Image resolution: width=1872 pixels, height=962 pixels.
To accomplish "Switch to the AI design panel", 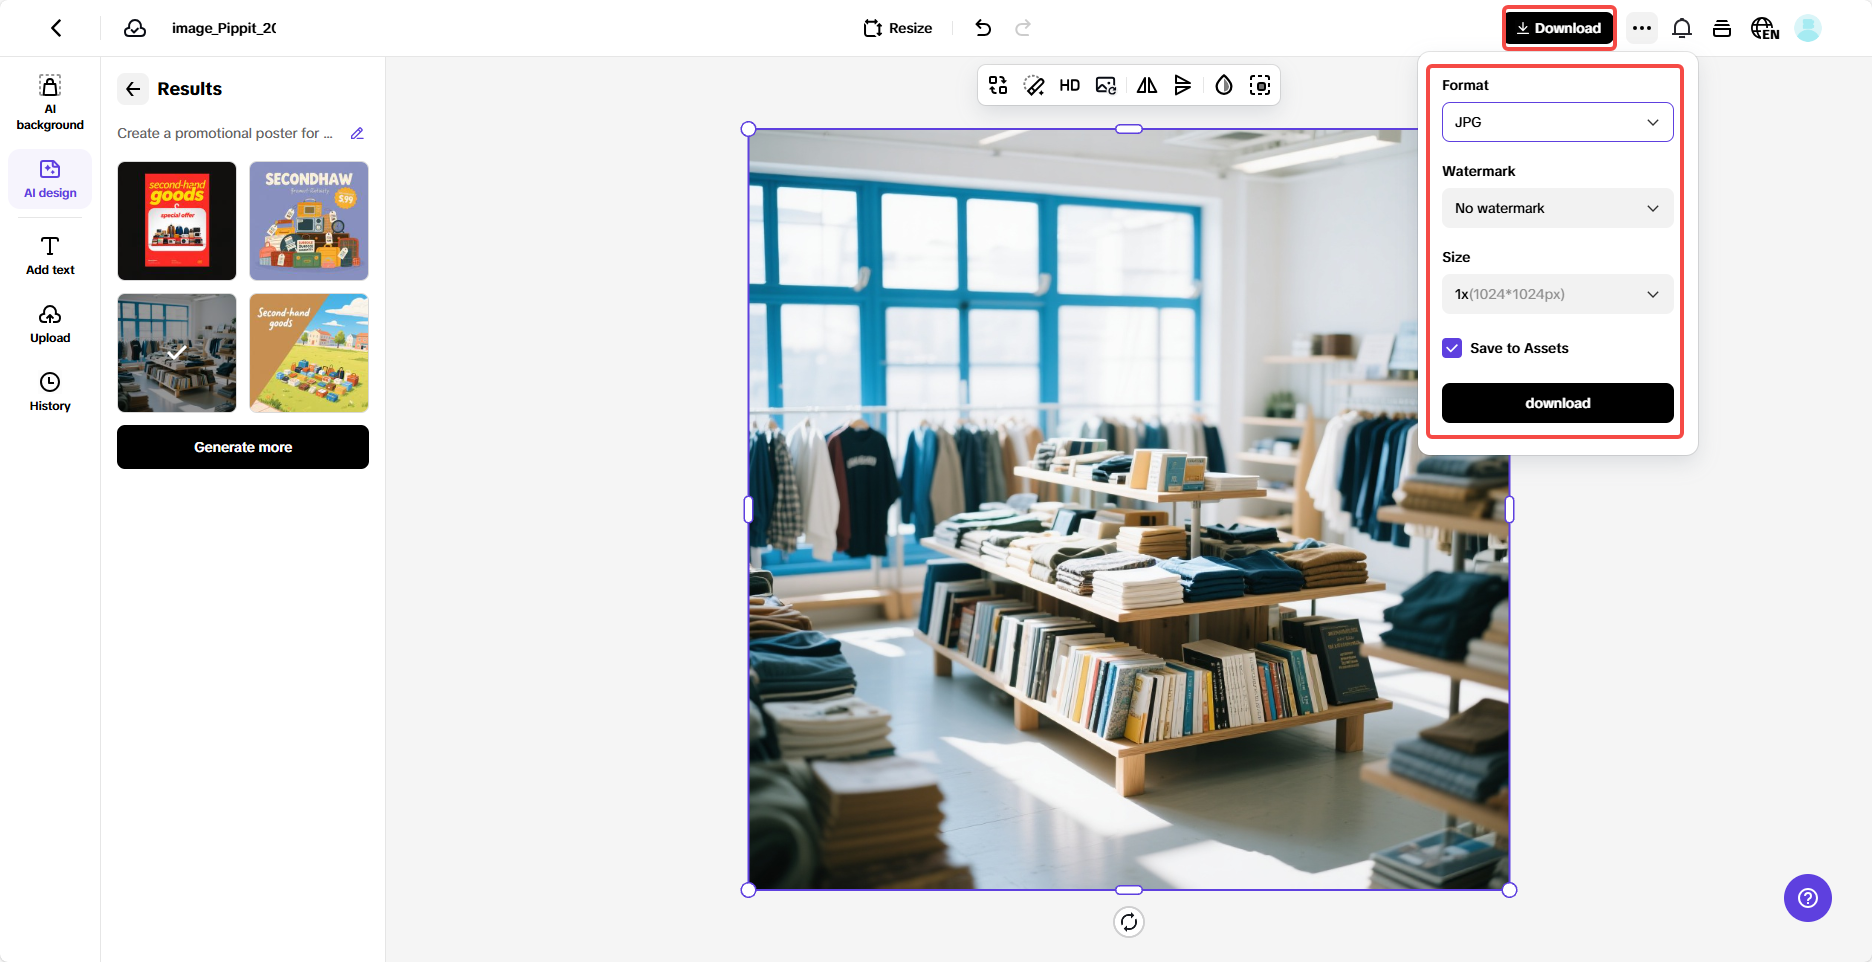I will pyautogui.click(x=50, y=179).
